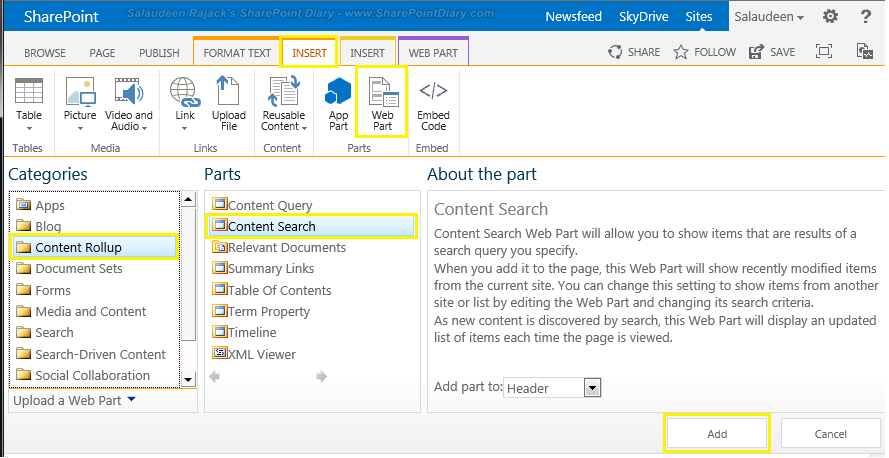This screenshot has width=889, height=458.
Task: Select the XML Viewer part icon
Action: point(219,353)
